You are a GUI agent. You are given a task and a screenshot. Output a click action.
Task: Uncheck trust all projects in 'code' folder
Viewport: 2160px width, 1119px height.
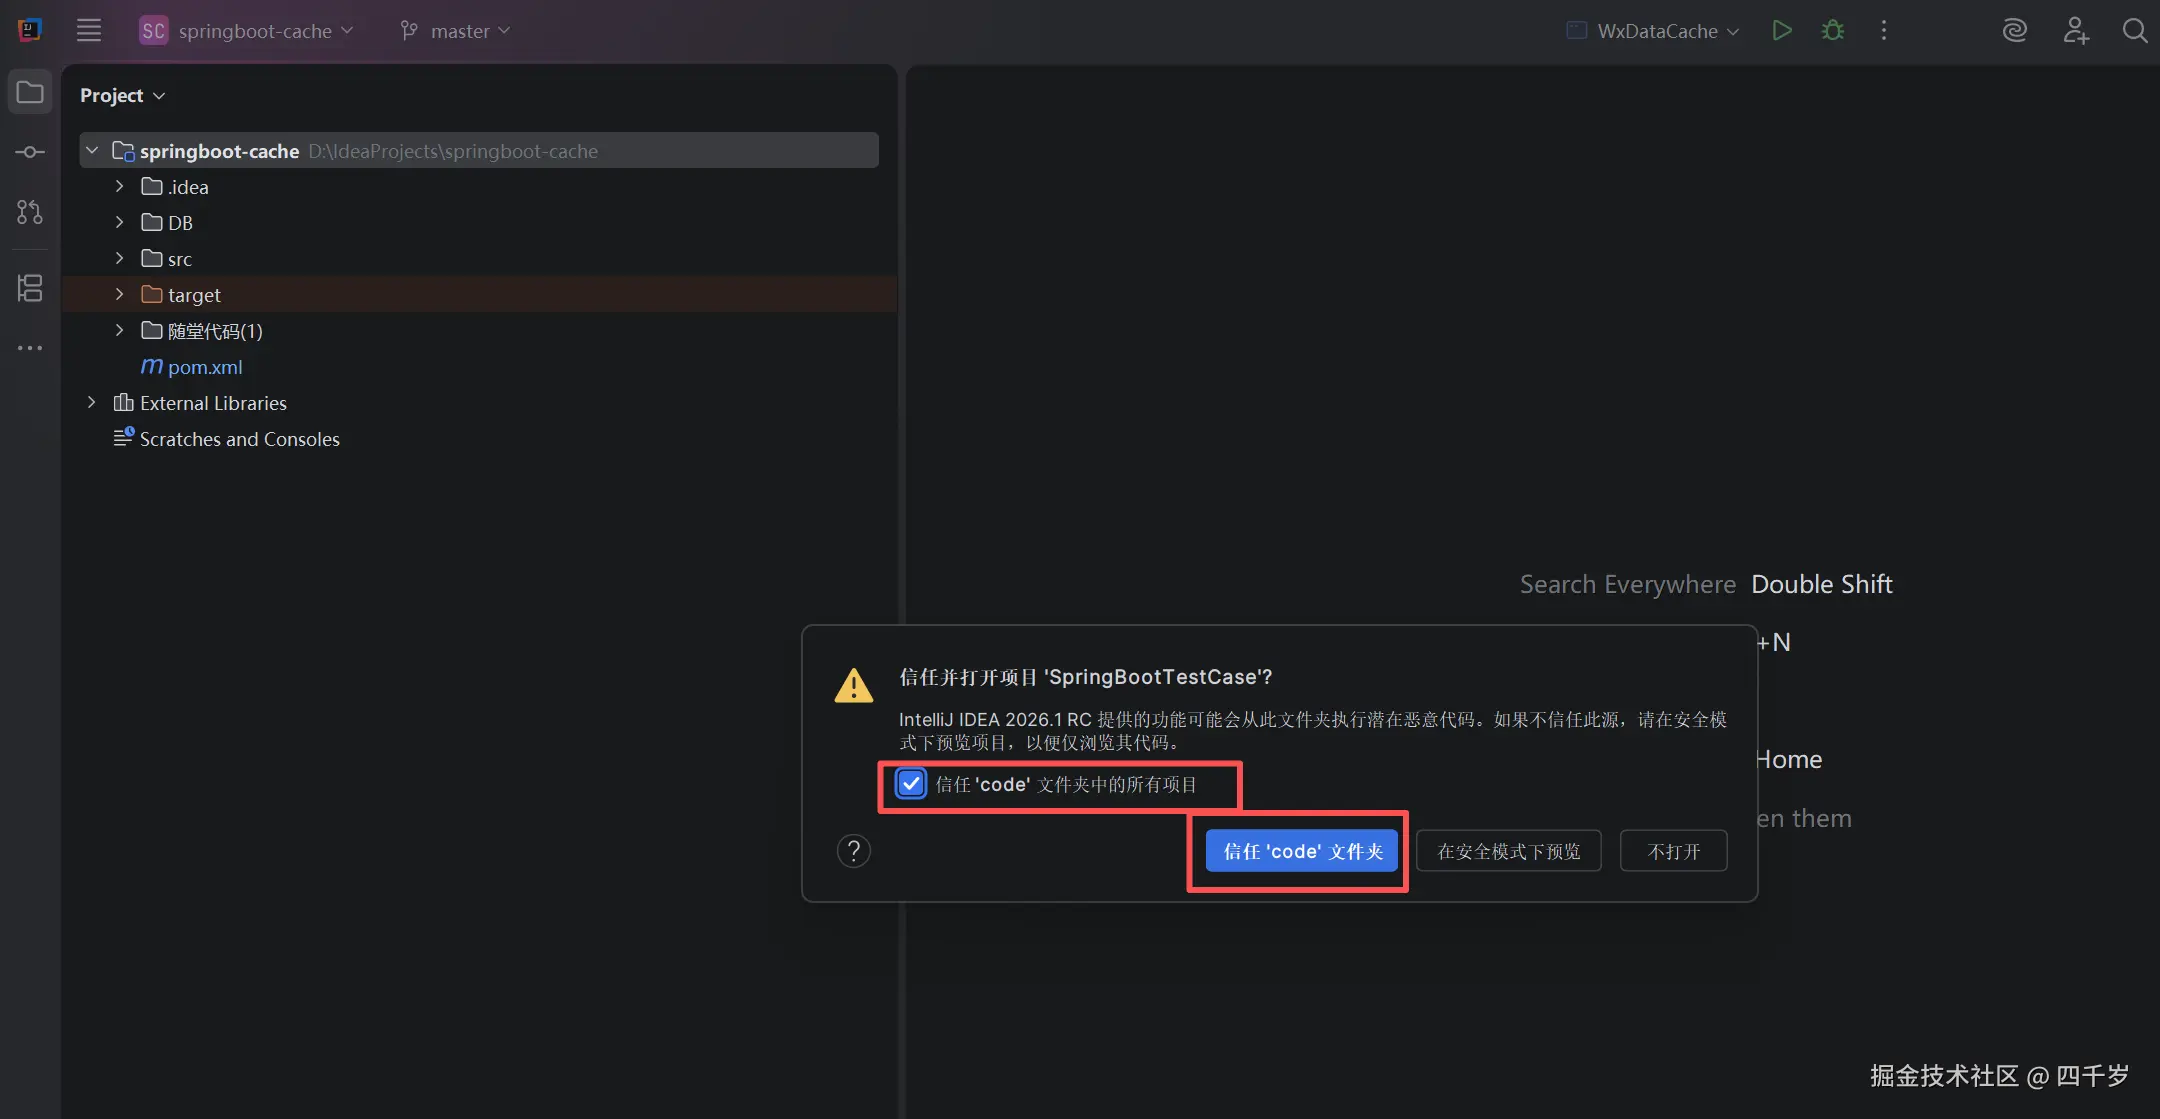(911, 784)
